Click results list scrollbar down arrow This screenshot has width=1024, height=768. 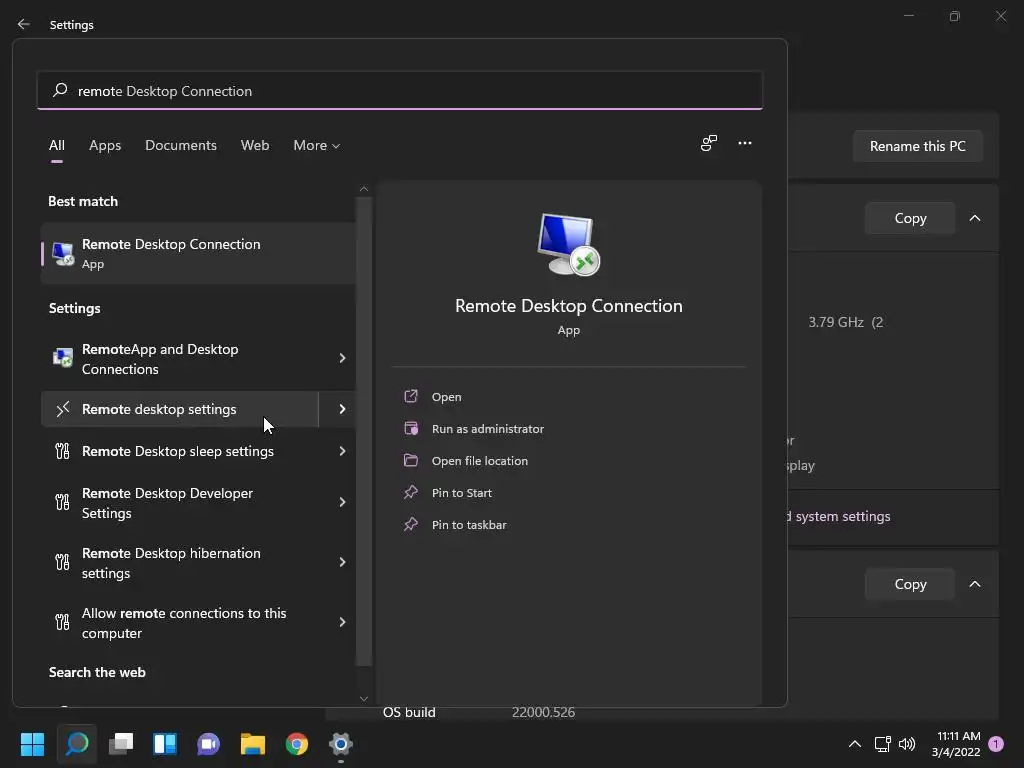pos(364,698)
